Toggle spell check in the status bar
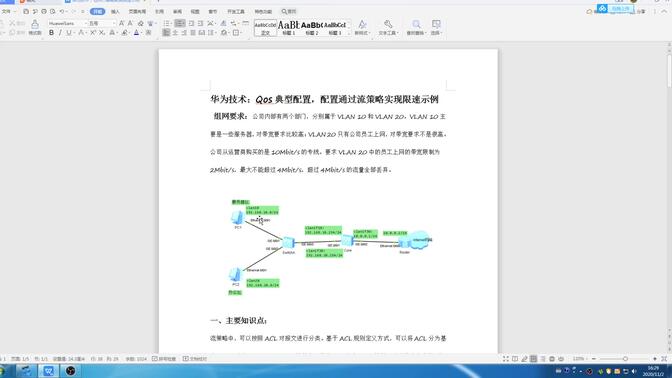Screen dimensions: 672x378 164,359
